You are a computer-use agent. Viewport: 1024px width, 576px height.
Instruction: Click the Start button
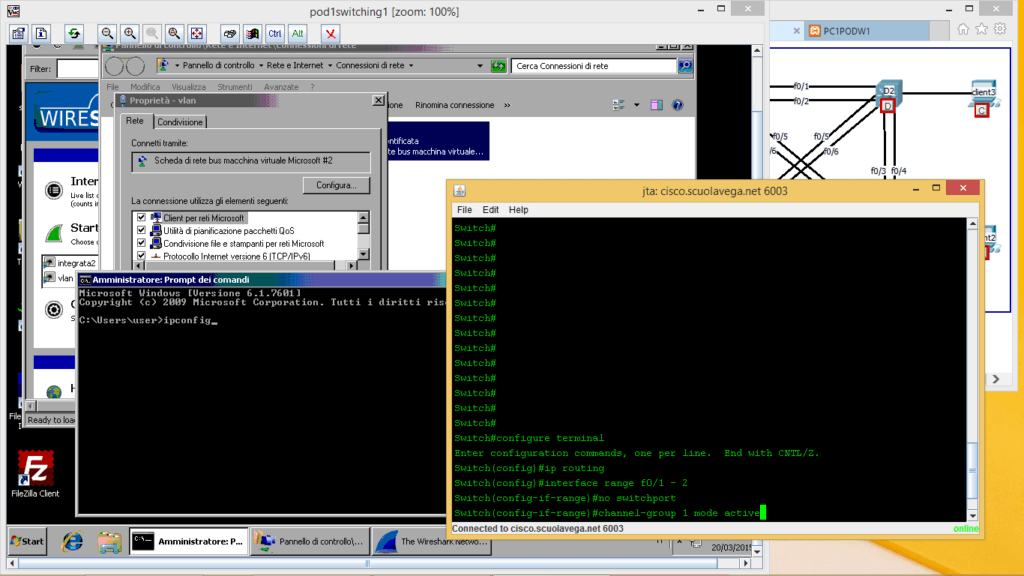tap(27, 541)
